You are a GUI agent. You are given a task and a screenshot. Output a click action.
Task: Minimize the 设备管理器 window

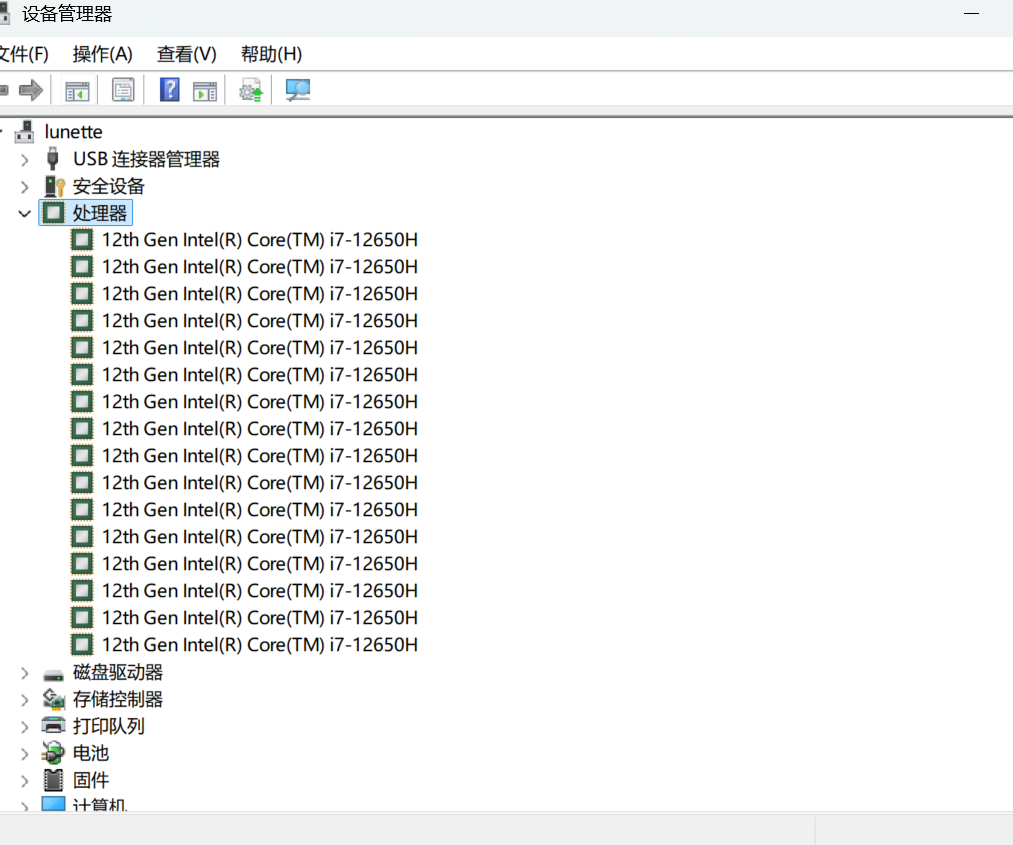coord(971,14)
